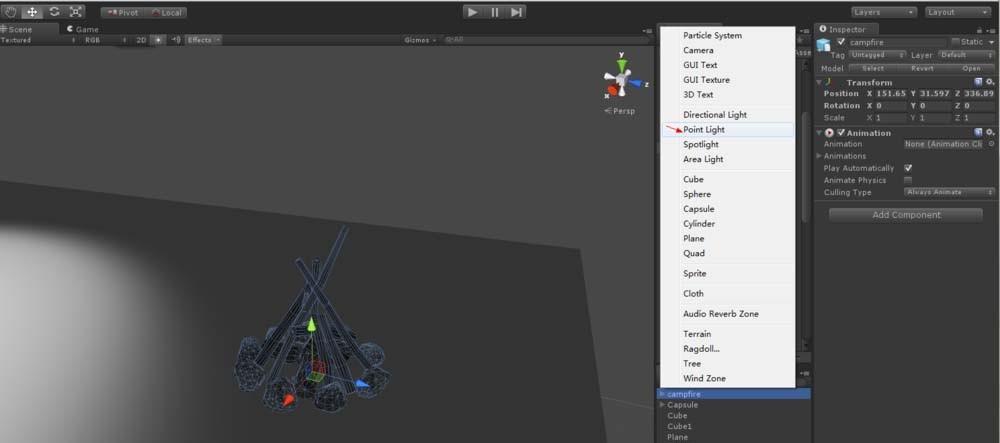Screen dimensions: 1000x443
Task: Toggle 2D scene view mode
Action: point(141,40)
